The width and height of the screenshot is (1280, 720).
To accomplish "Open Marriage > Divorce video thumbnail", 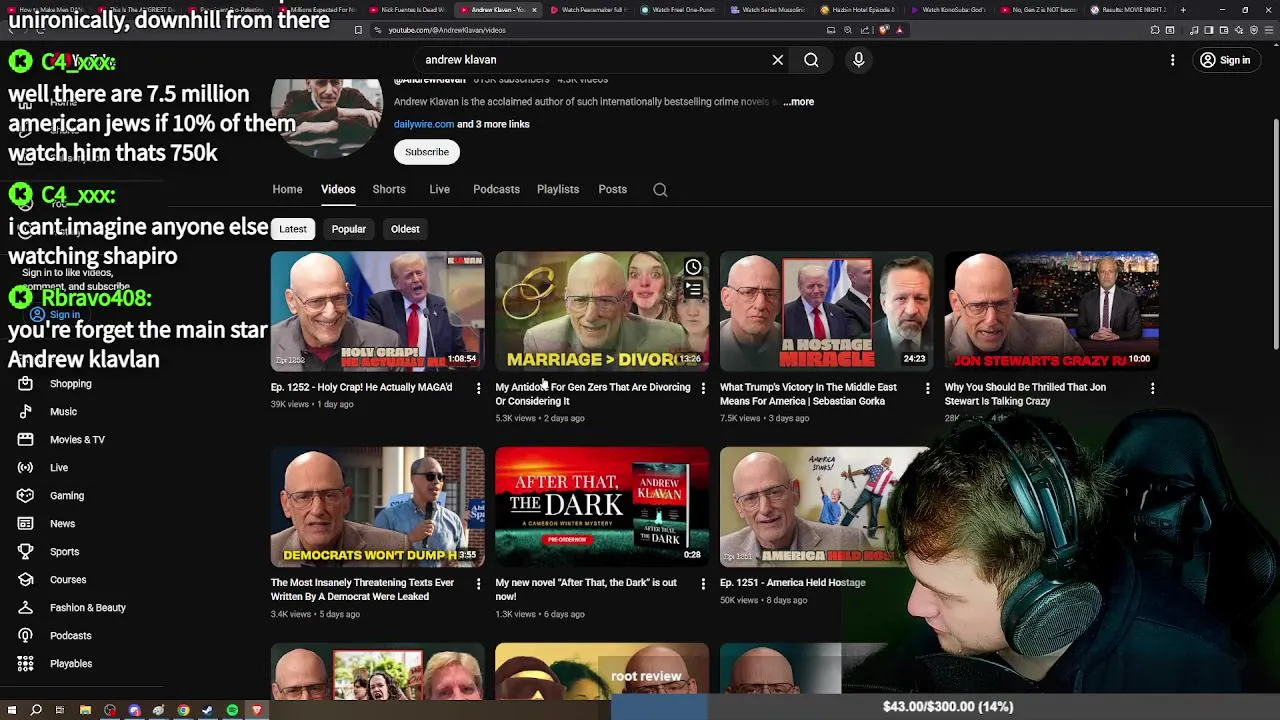I will [602, 311].
